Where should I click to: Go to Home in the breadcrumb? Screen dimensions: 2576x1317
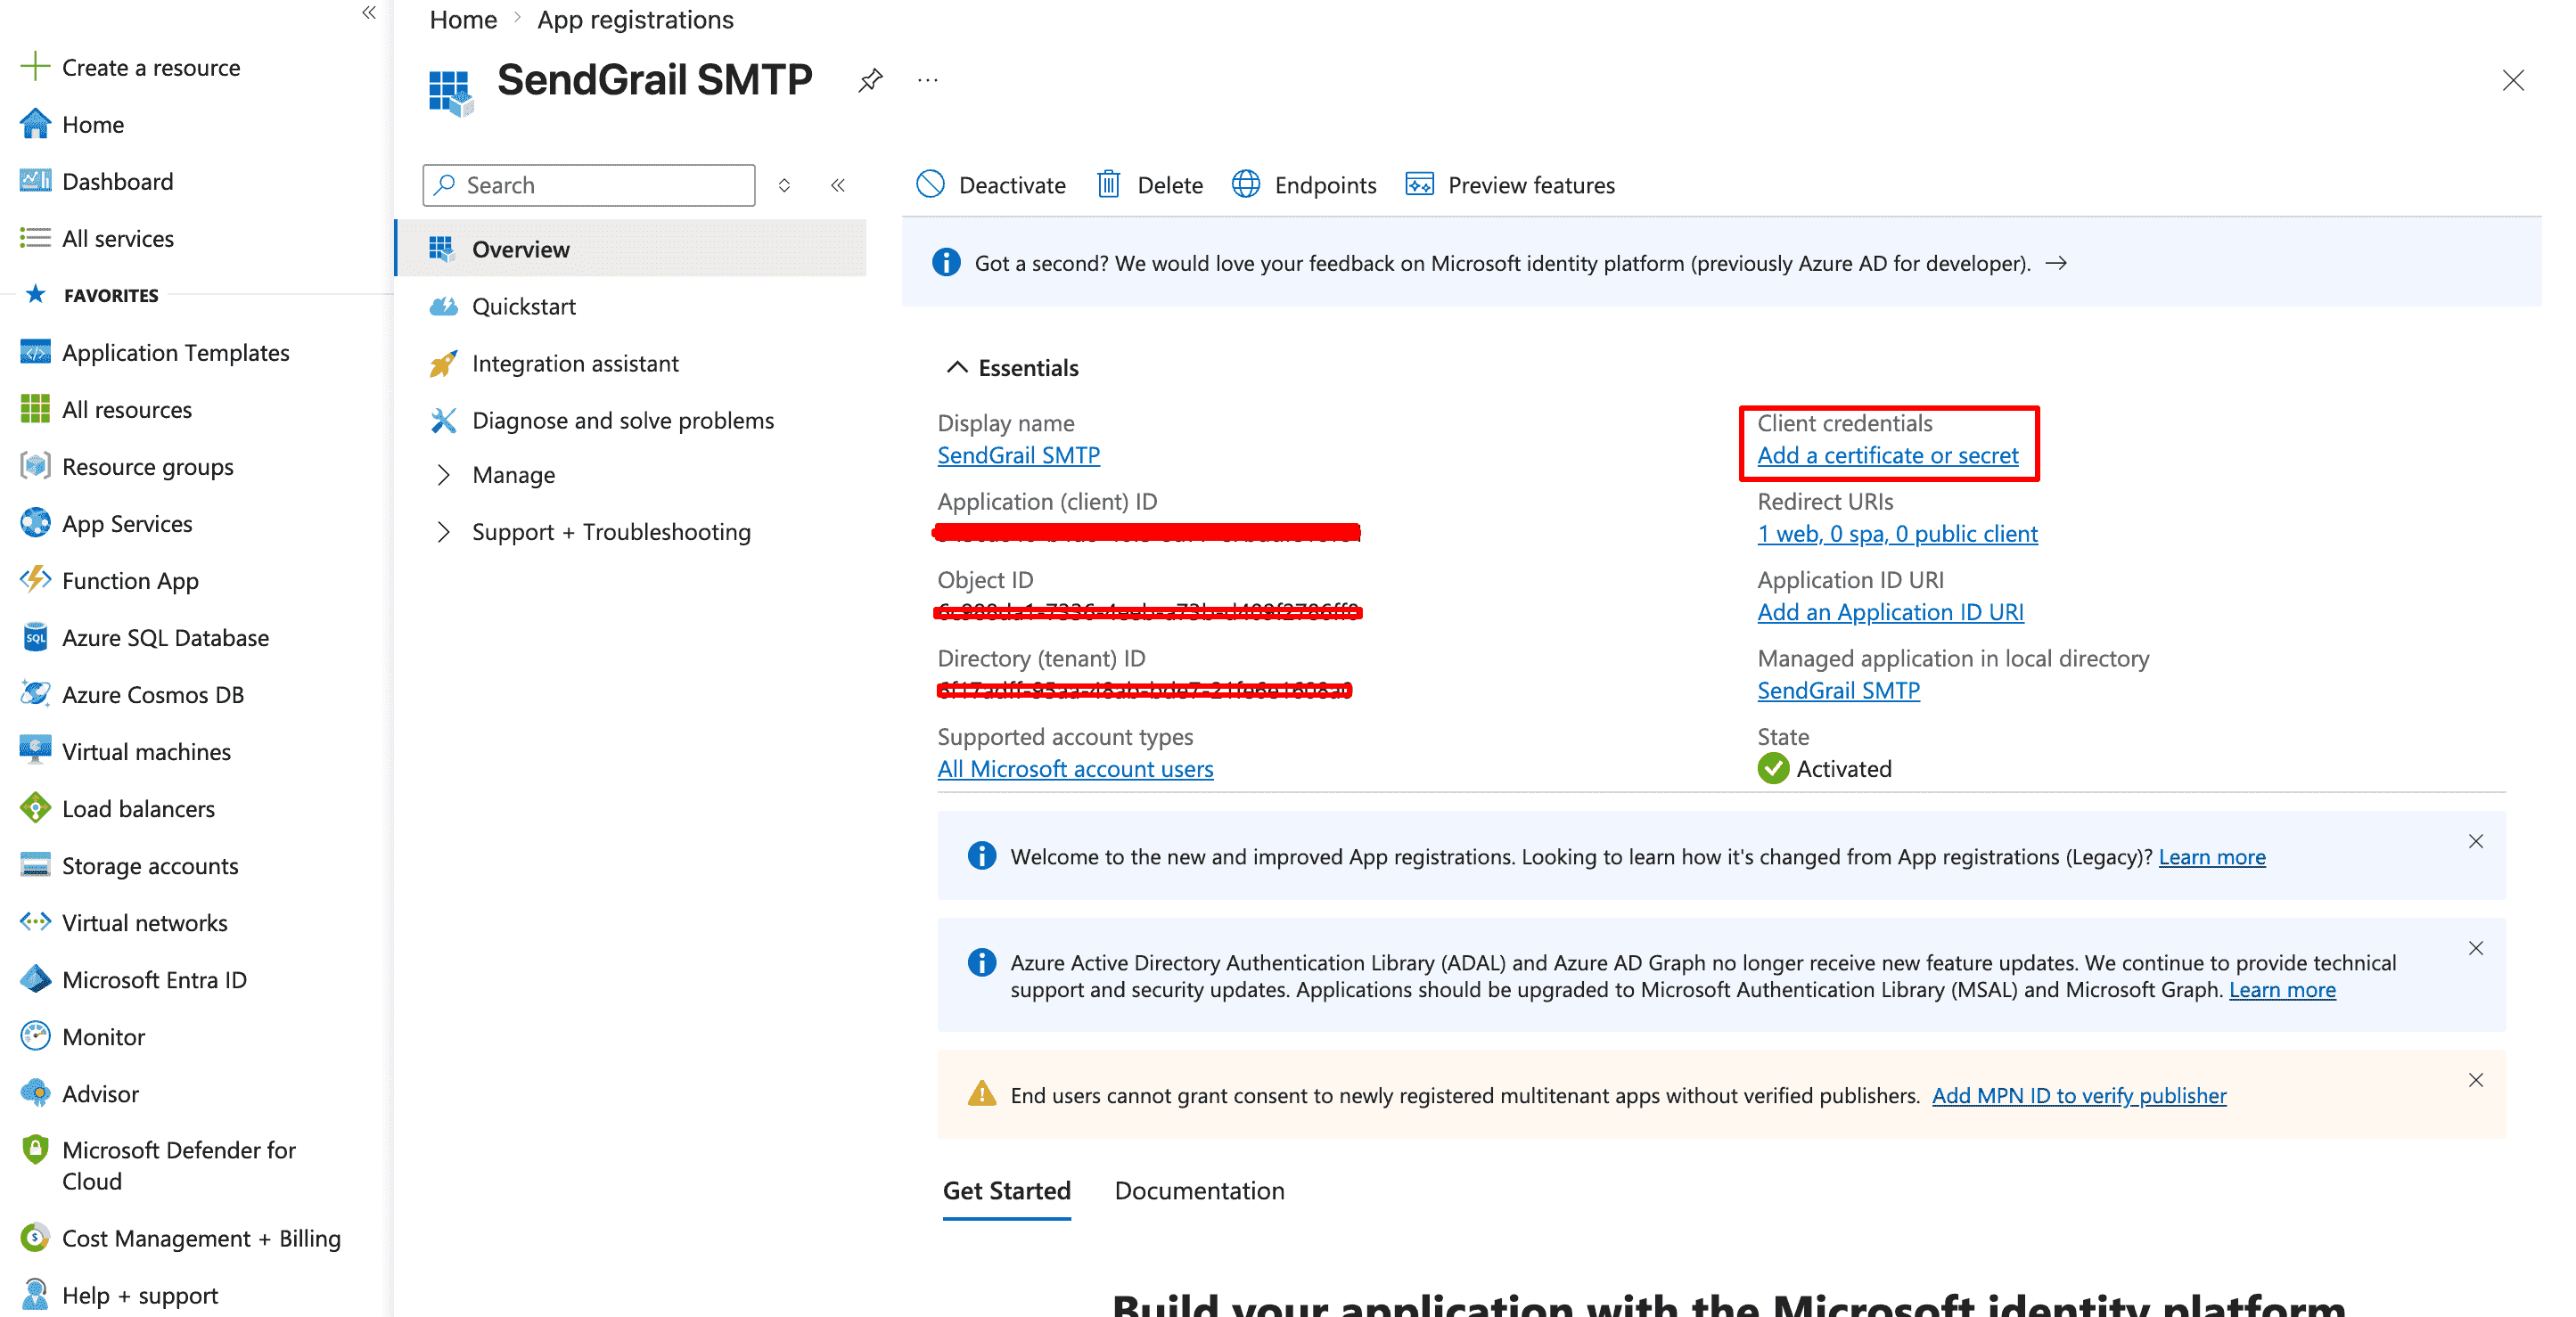point(463,19)
